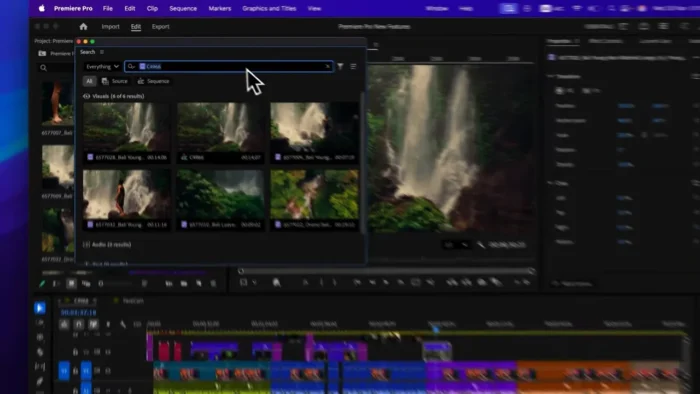Switch Project panel to list view
The image size is (700, 394).
pos(56,283)
